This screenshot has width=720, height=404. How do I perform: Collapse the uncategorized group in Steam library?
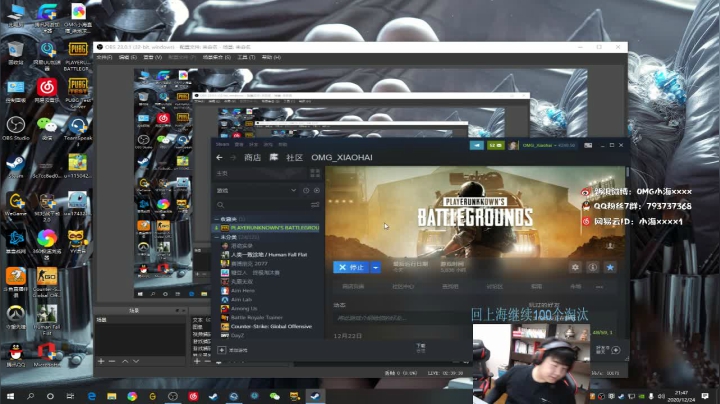(217, 237)
